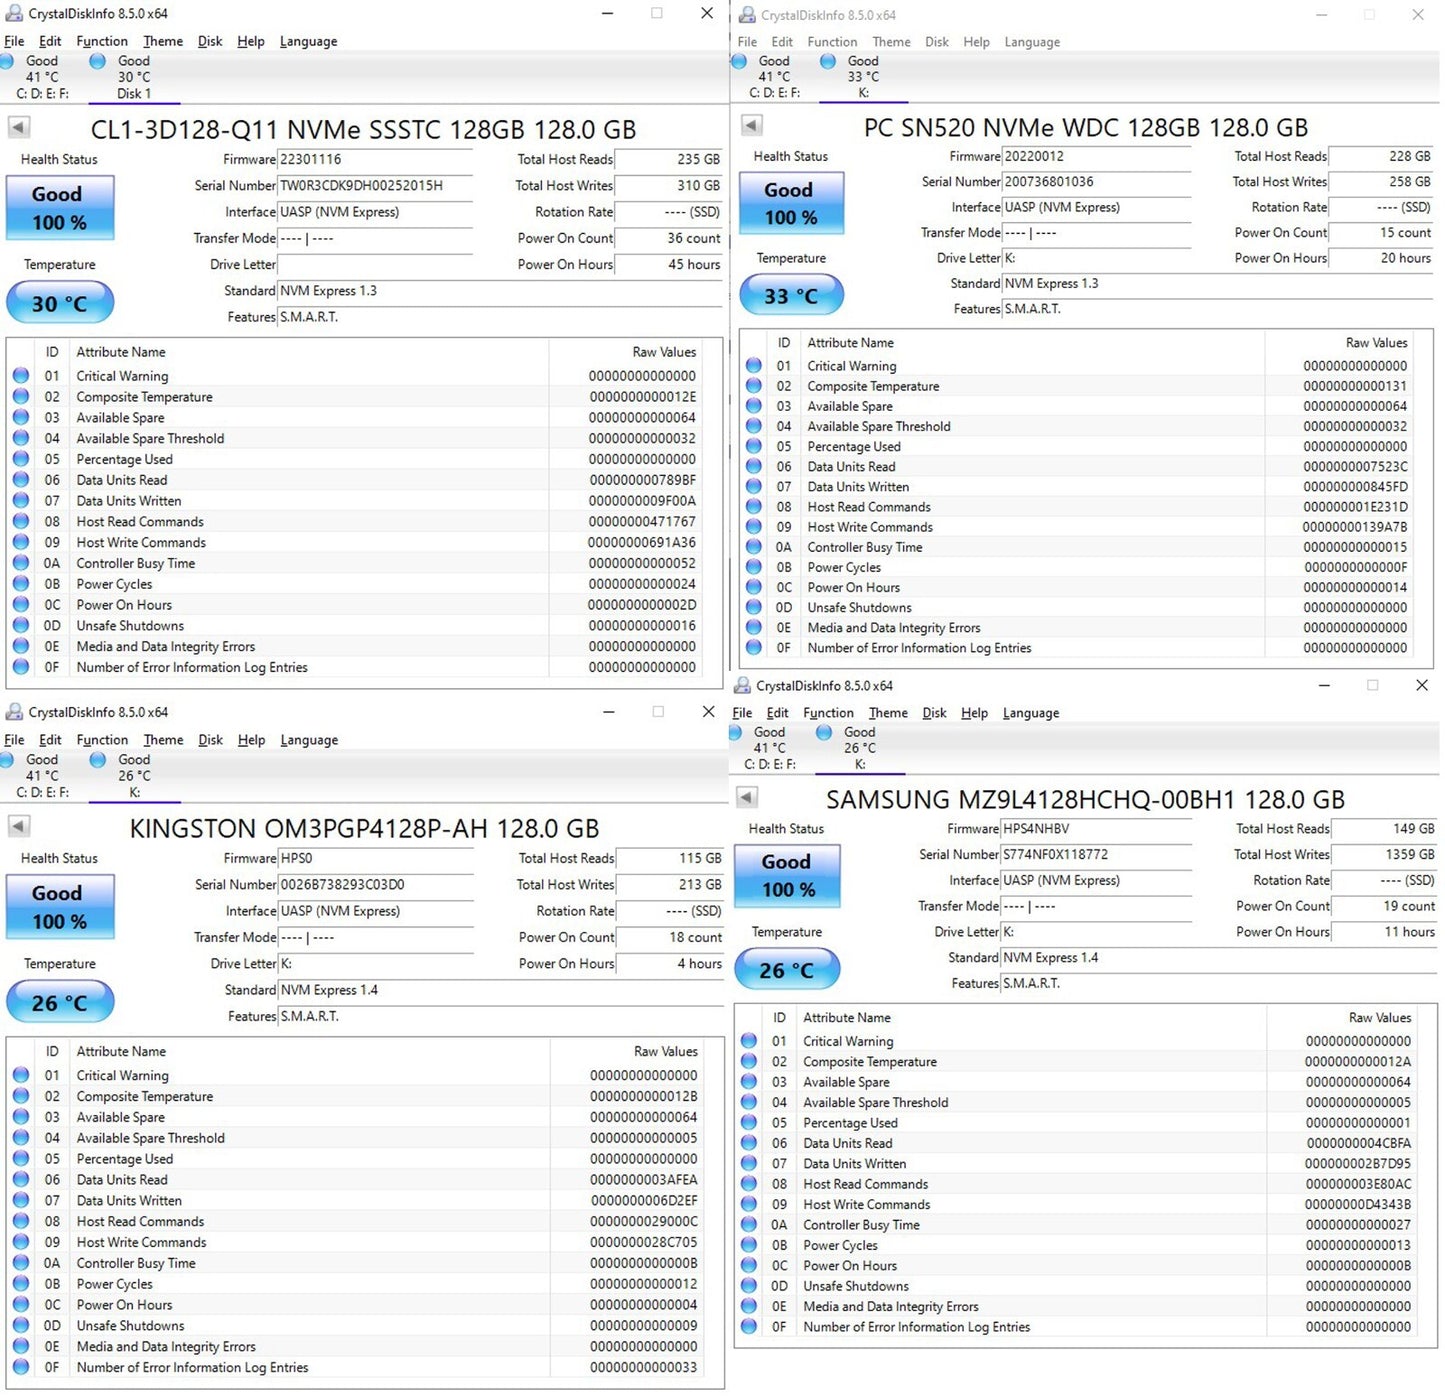This screenshot has height=1396, width=1445.
Task: Click the 26 °C temperature button in the SAMSUNG window
Action: (787, 970)
